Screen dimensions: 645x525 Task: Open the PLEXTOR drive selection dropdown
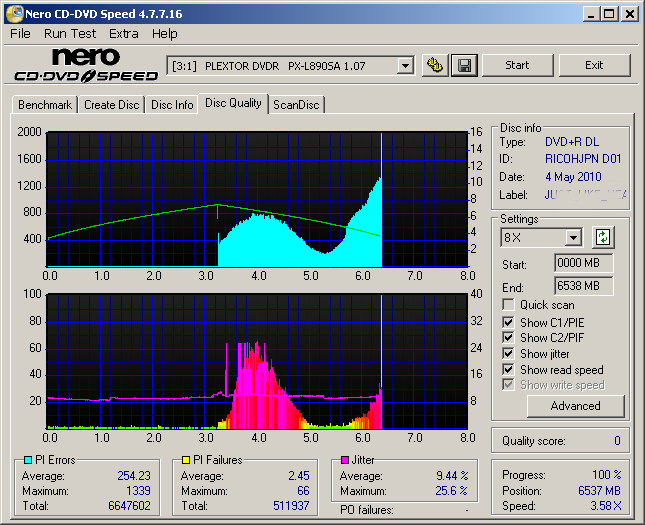(x=405, y=66)
